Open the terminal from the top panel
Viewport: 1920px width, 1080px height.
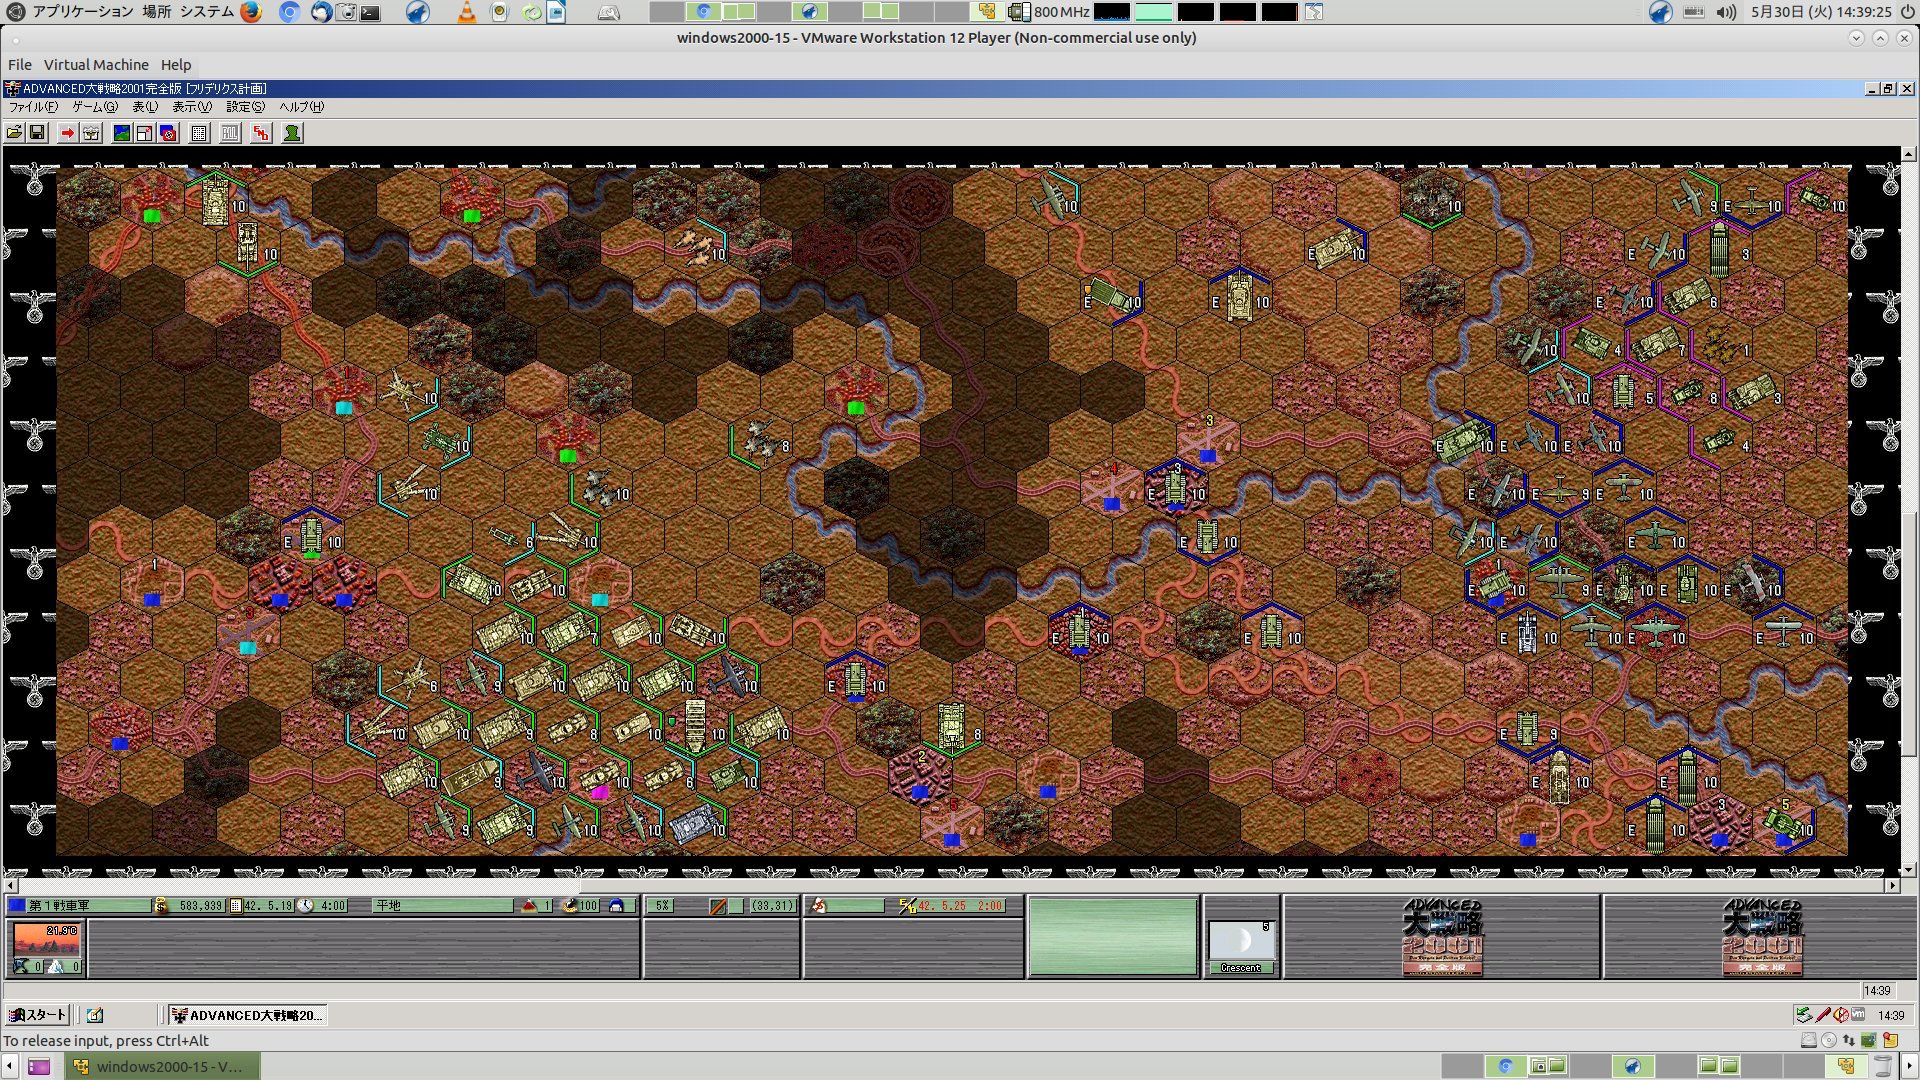point(370,13)
